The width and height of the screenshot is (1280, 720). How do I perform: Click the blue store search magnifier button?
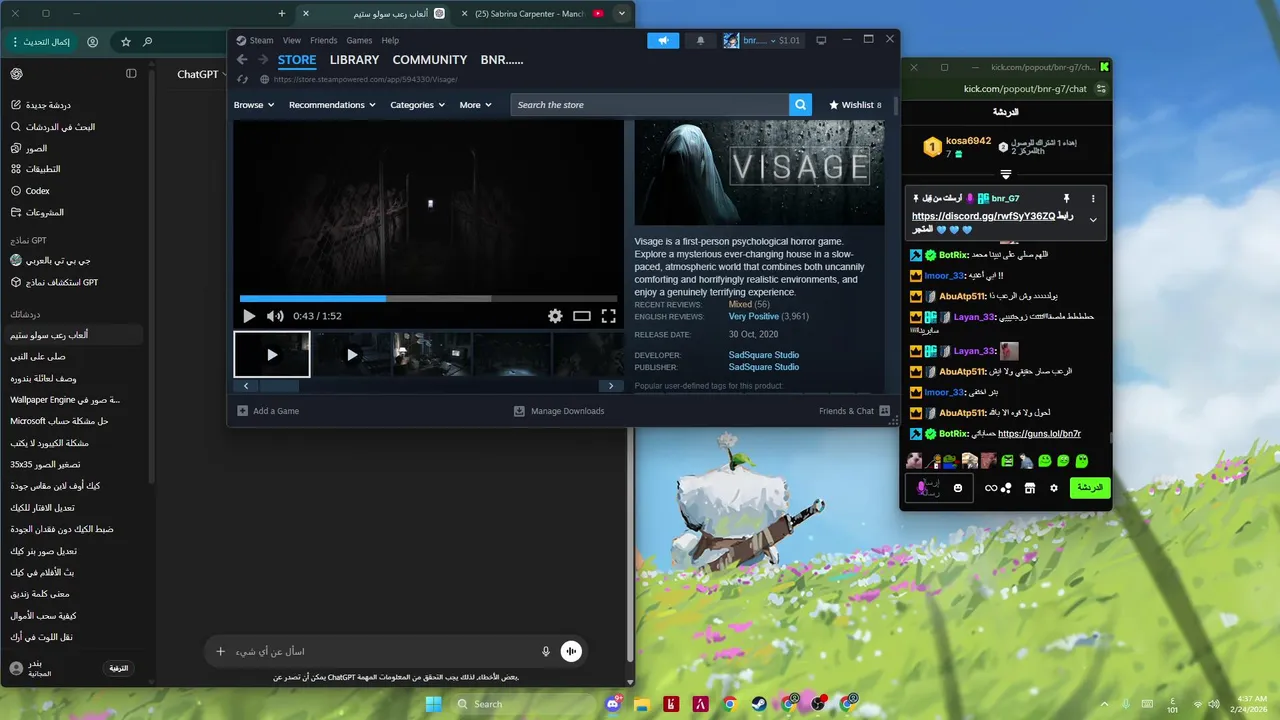point(800,105)
